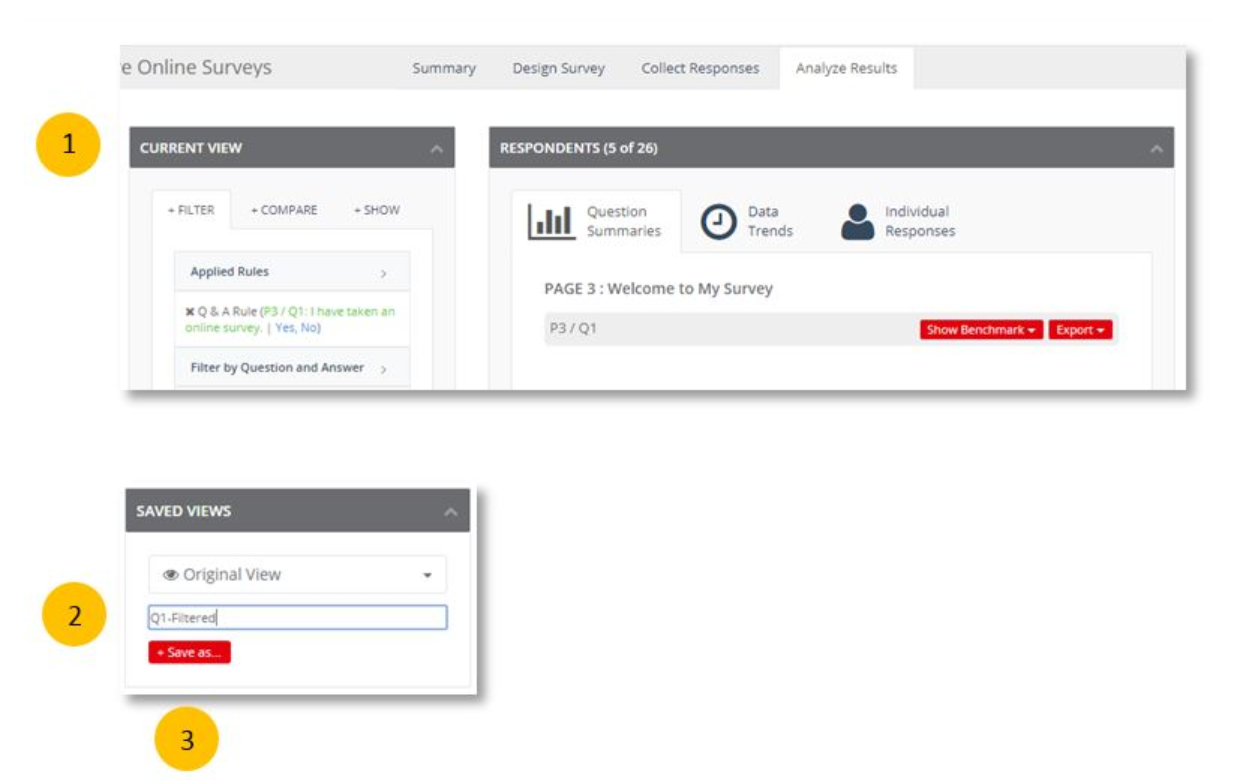
Task: Open the Export dropdown menu
Action: tap(1080, 330)
